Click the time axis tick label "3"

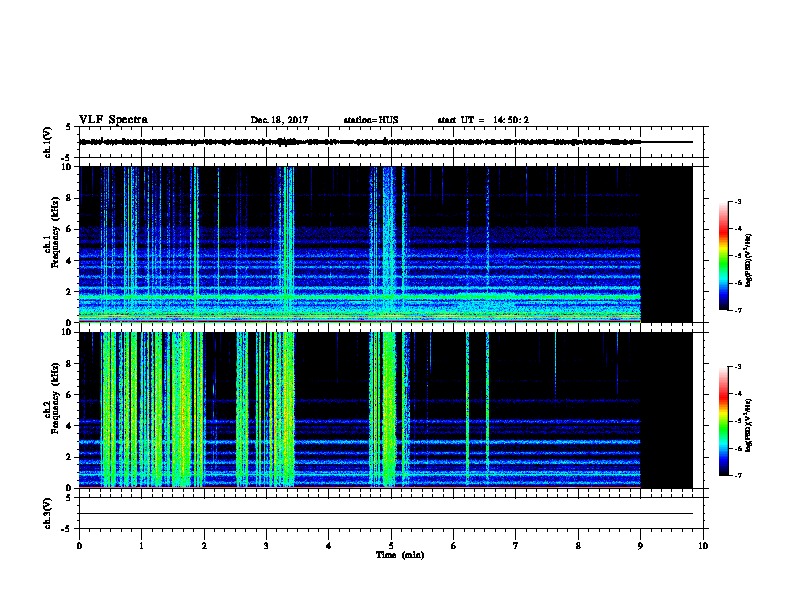click(266, 546)
